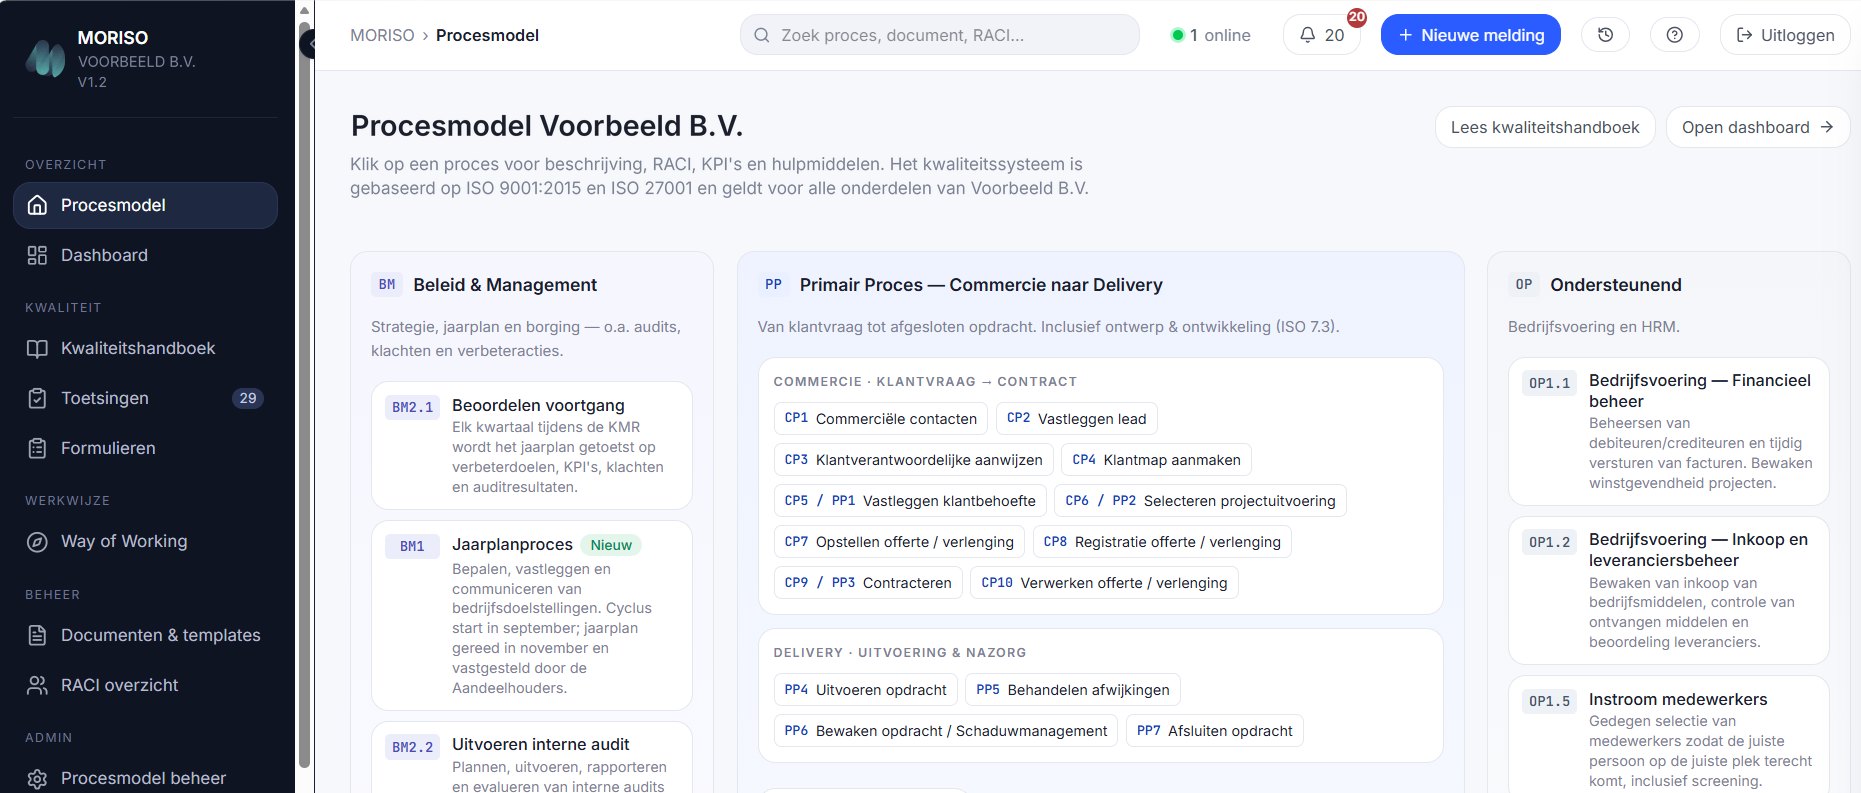This screenshot has height=793, width=1861.
Task: Open OP1.1 Bedrijfsvoering Financieel beheer card
Action: click(x=1668, y=431)
